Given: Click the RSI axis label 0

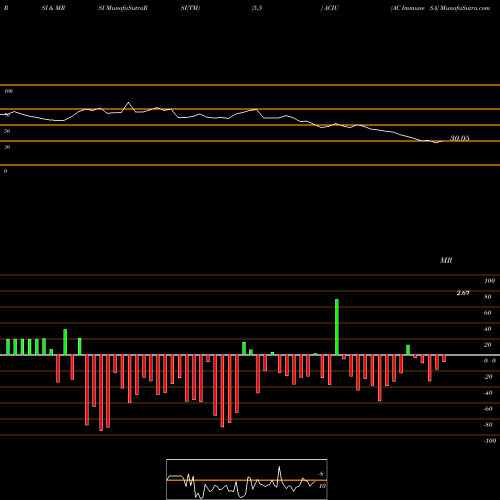Looking at the screenshot, I should (5, 171).
